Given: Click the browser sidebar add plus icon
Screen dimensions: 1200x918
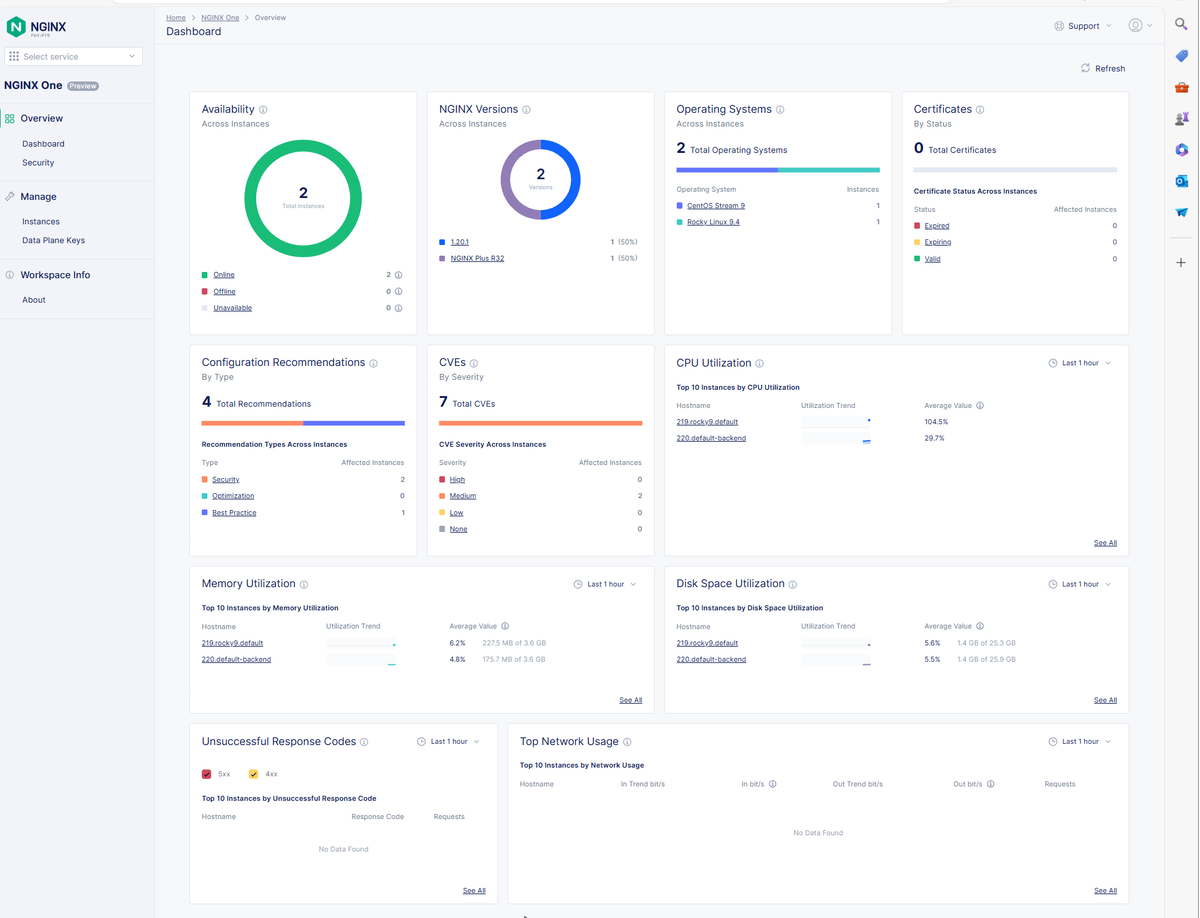Looking at the screenshot, I should 1181,262.
